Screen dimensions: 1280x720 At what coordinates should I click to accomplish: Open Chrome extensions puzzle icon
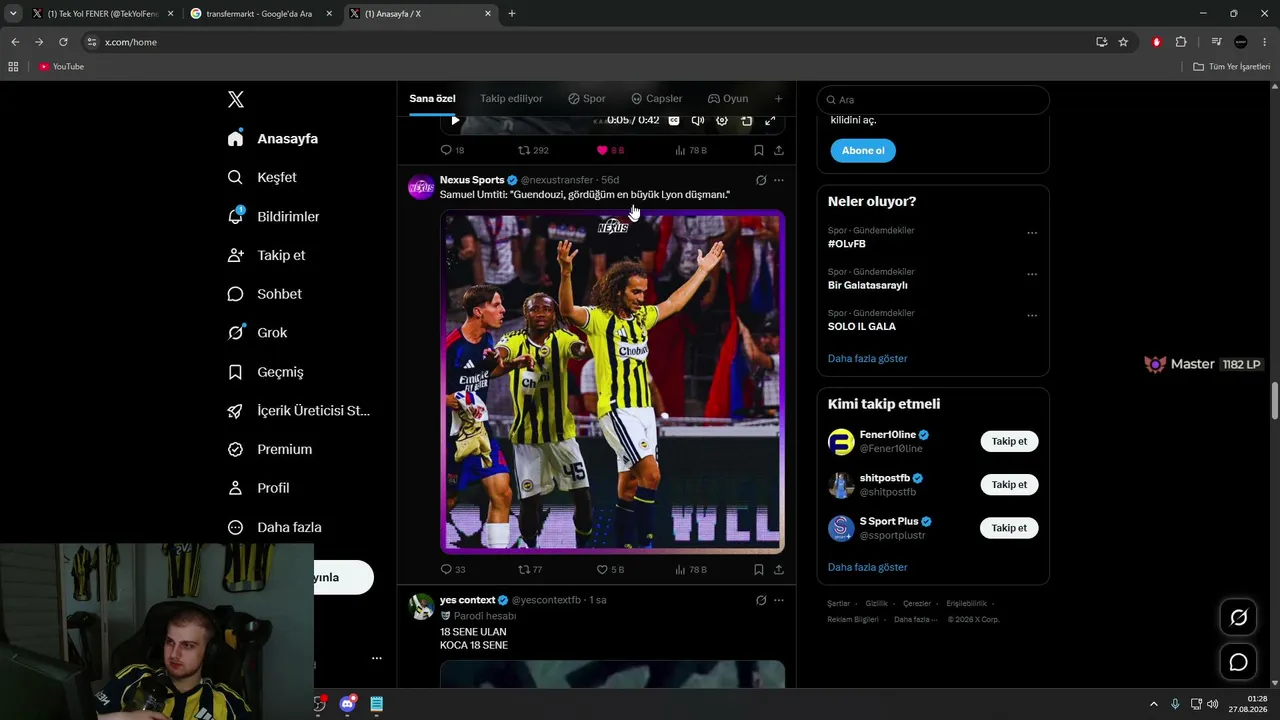pyautogui.click(x=1181, y=42)
